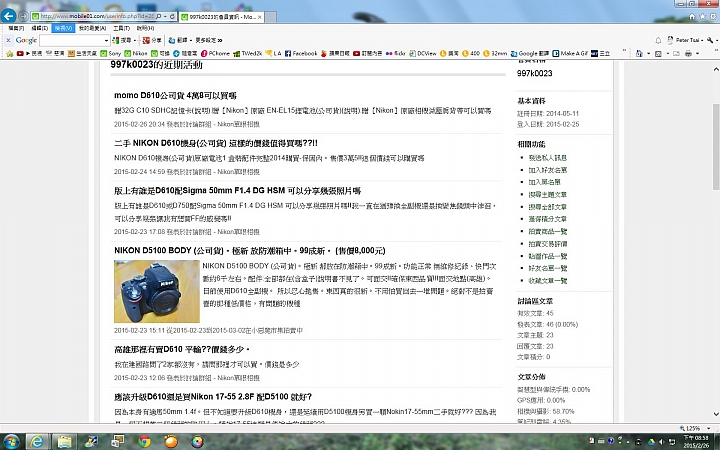Screen dimensions: 720x450
Task: Open the Make A Gif bookmark
Action: coord(570,53)
